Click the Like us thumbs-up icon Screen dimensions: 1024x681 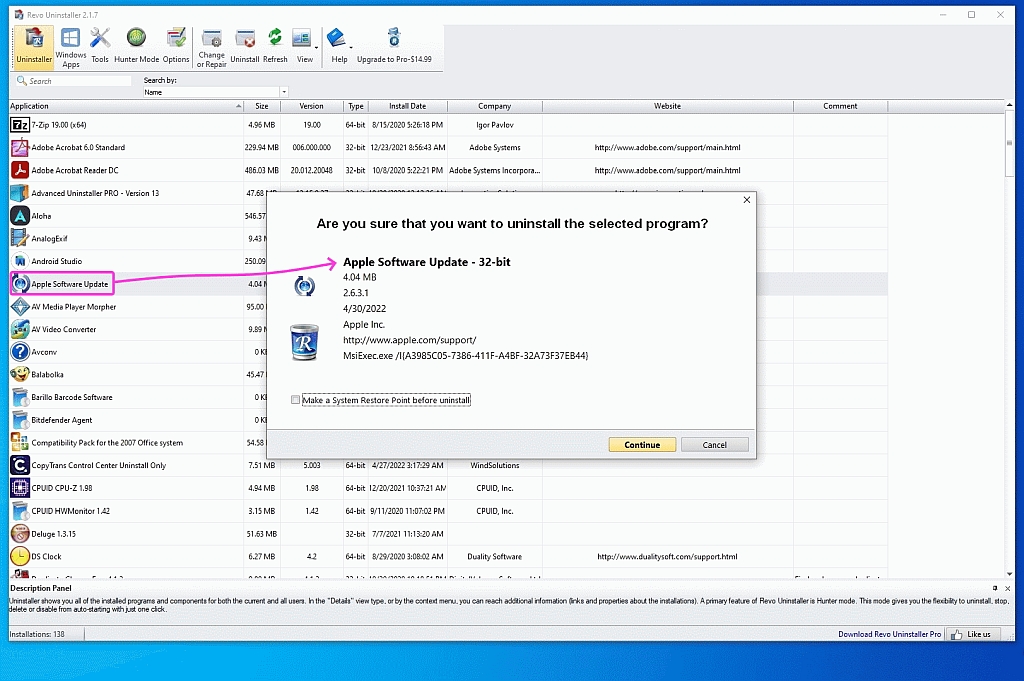[x=957, y=634]
